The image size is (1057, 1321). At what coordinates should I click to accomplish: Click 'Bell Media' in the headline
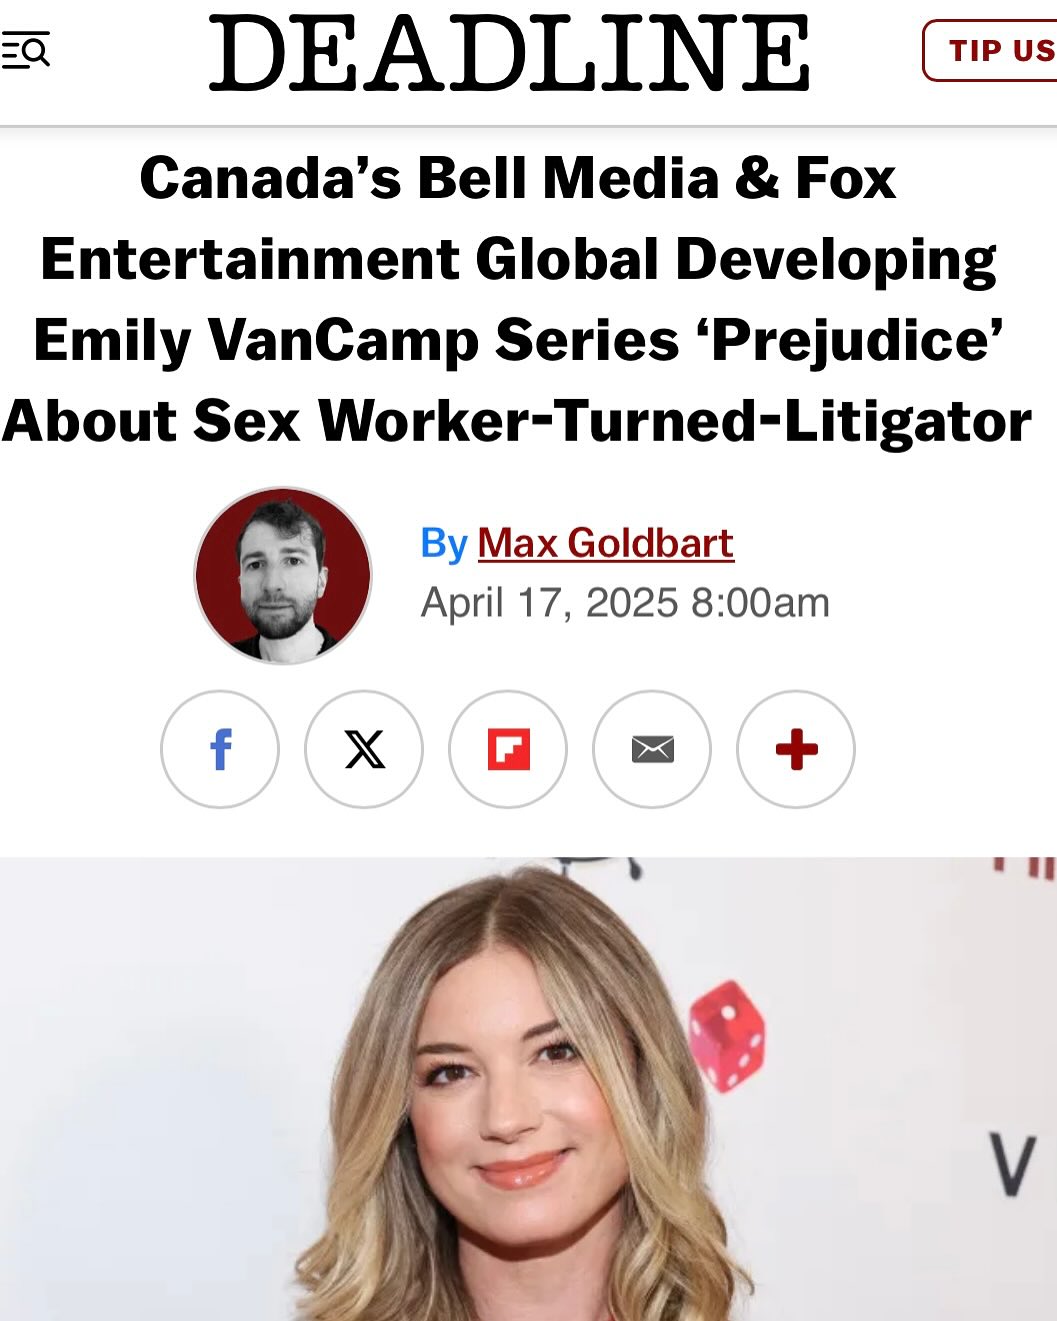[x=568, y=178]
